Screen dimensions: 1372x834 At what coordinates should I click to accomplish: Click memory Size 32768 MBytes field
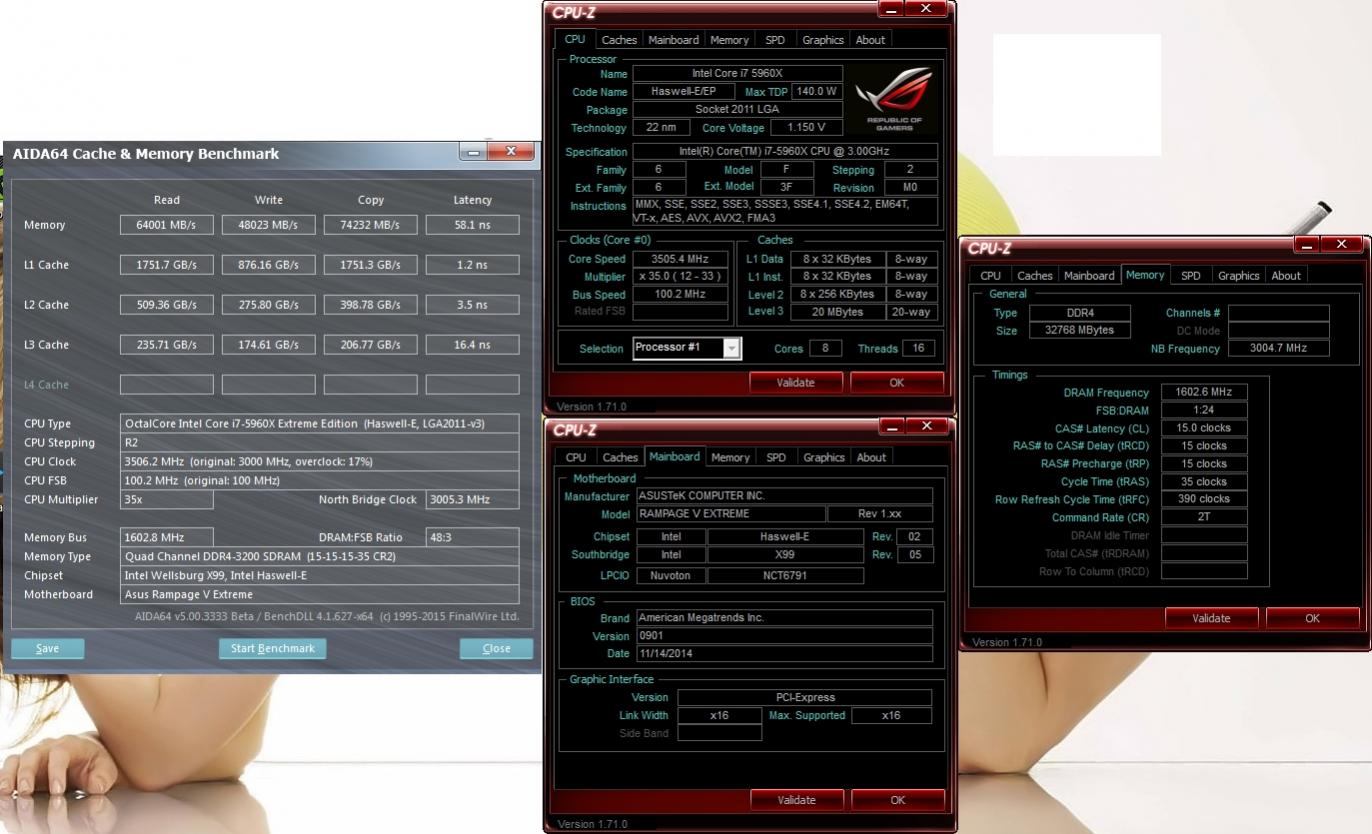[1080, 330]
